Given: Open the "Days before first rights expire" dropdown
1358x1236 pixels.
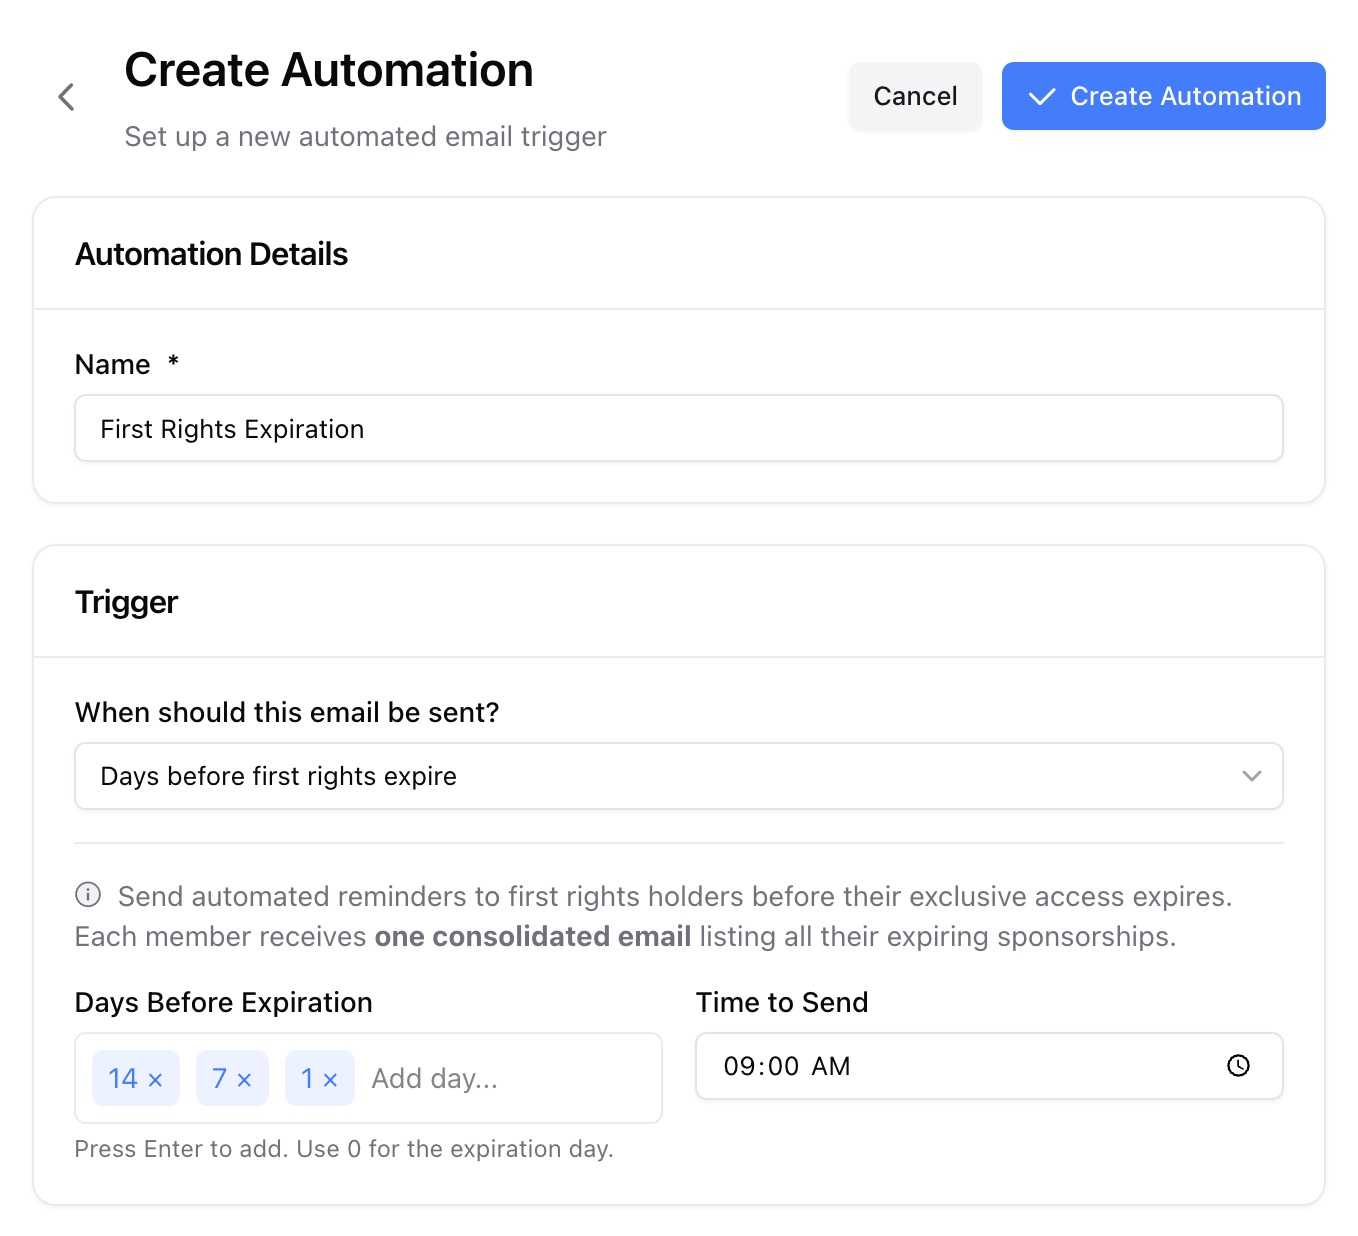Looking at the screenshot, I should click(x=679, y=776).
